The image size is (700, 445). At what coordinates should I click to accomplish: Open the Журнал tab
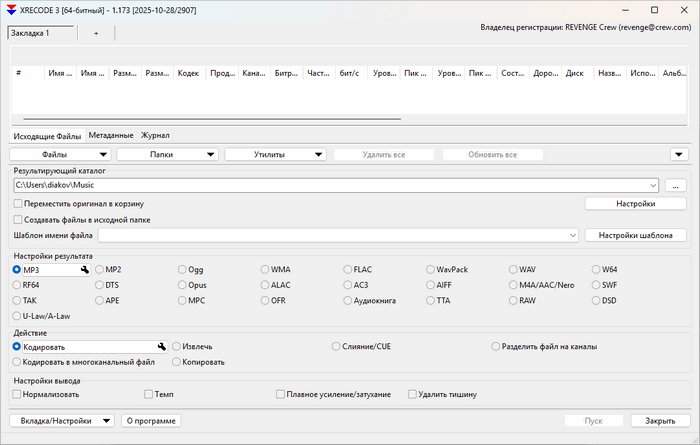click(155, 135)
